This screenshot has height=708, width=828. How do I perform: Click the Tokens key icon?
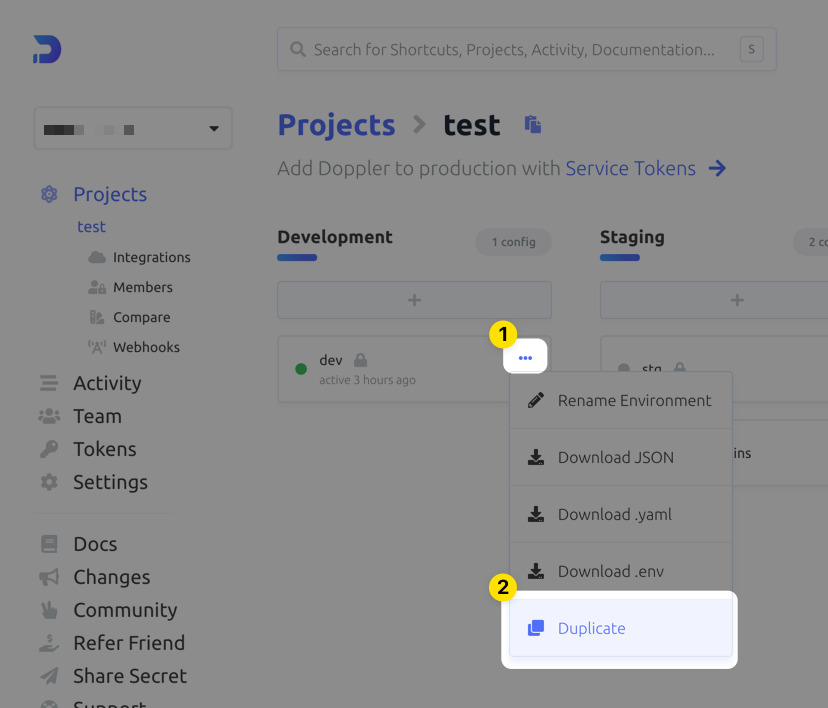[x=49, y=449]
